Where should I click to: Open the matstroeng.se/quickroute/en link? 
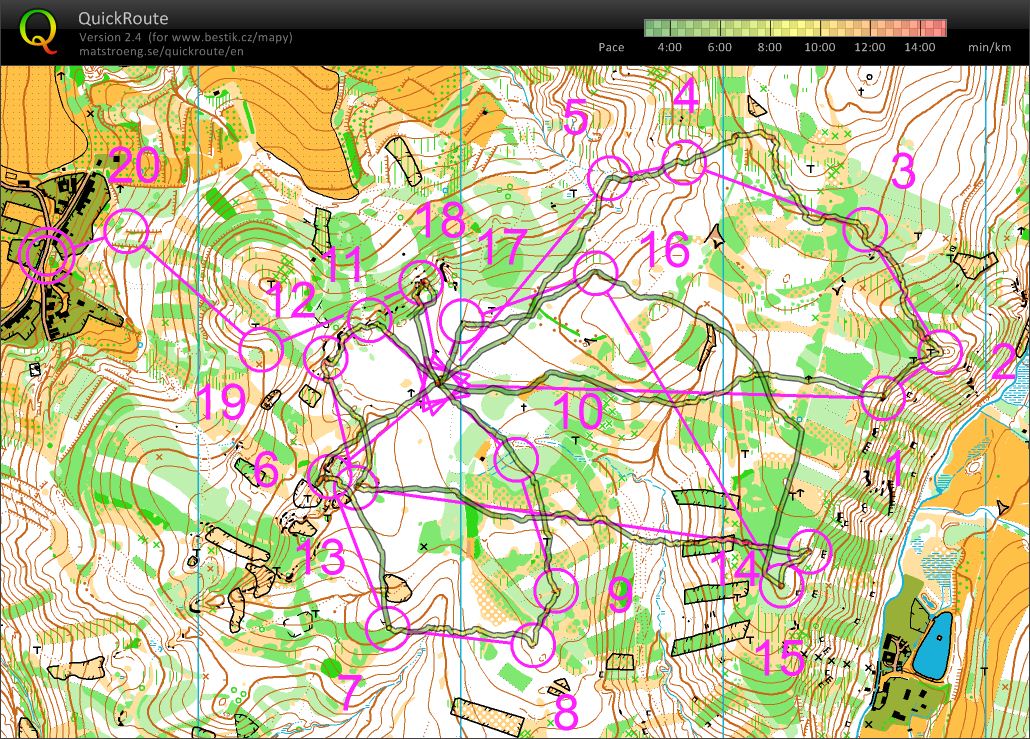161,51
